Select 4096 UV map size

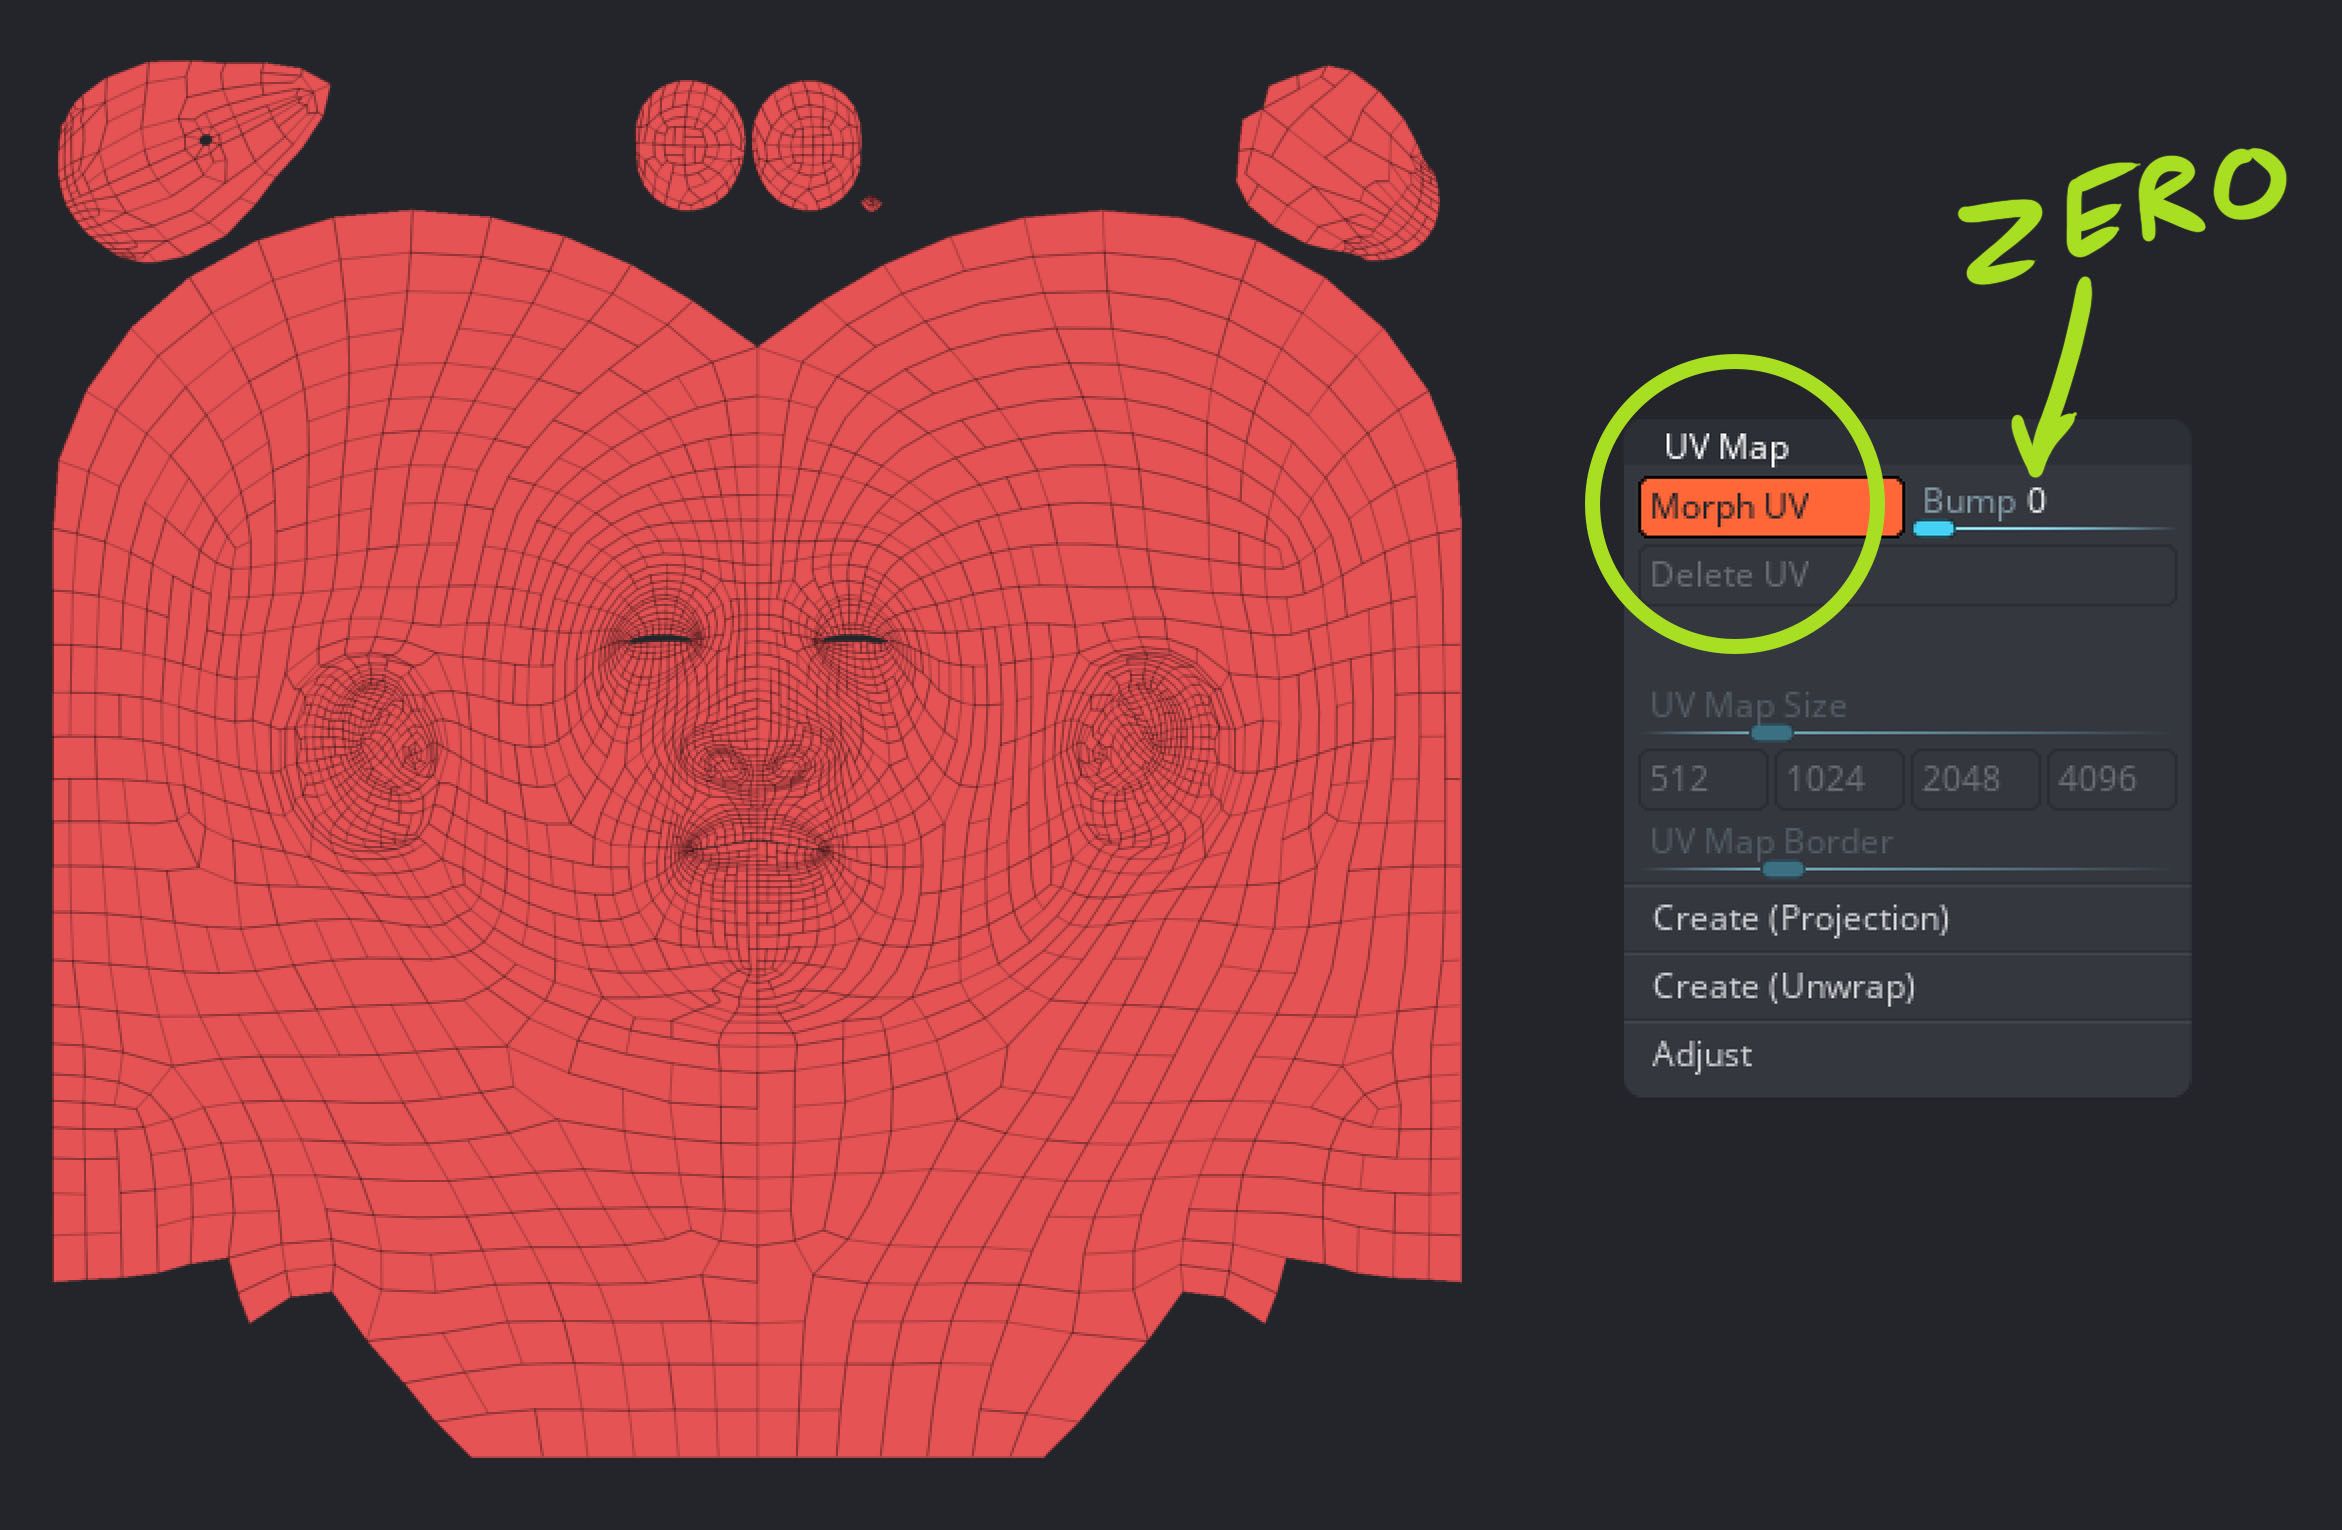(x=2110, y=779)
